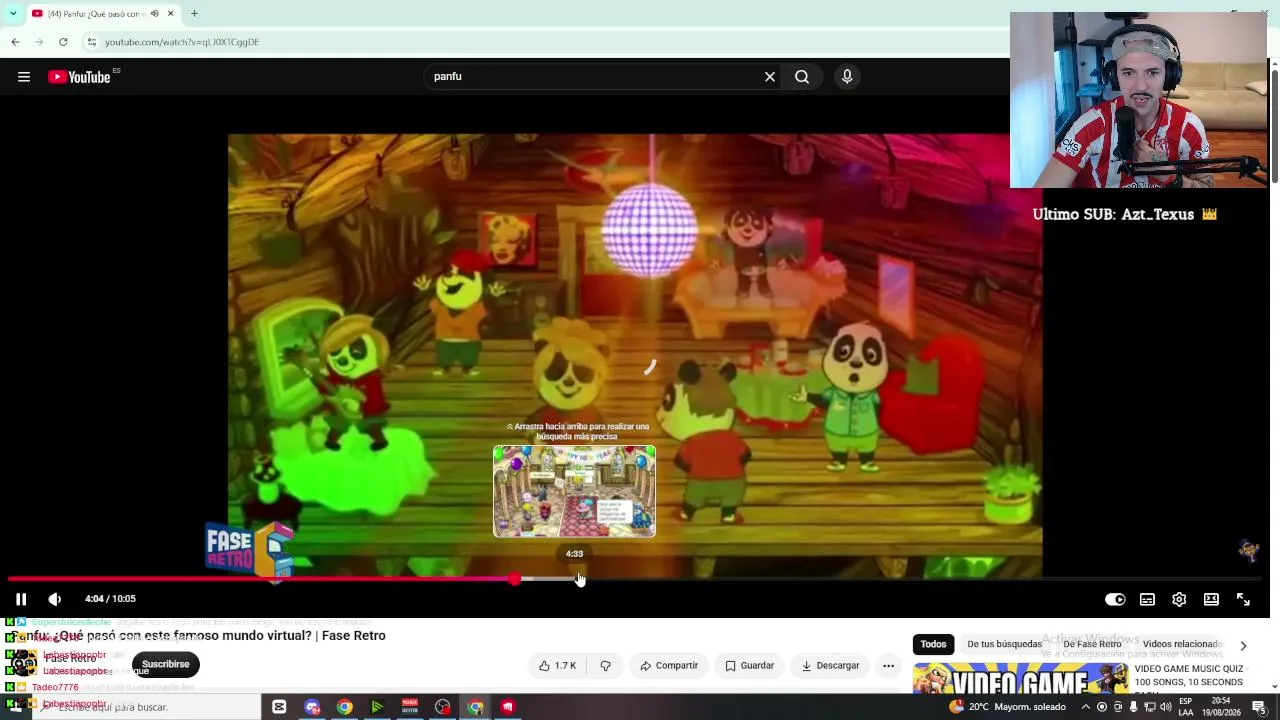
Task: Select the Panfu YouTube browser tab
Action: pos(103,14)
